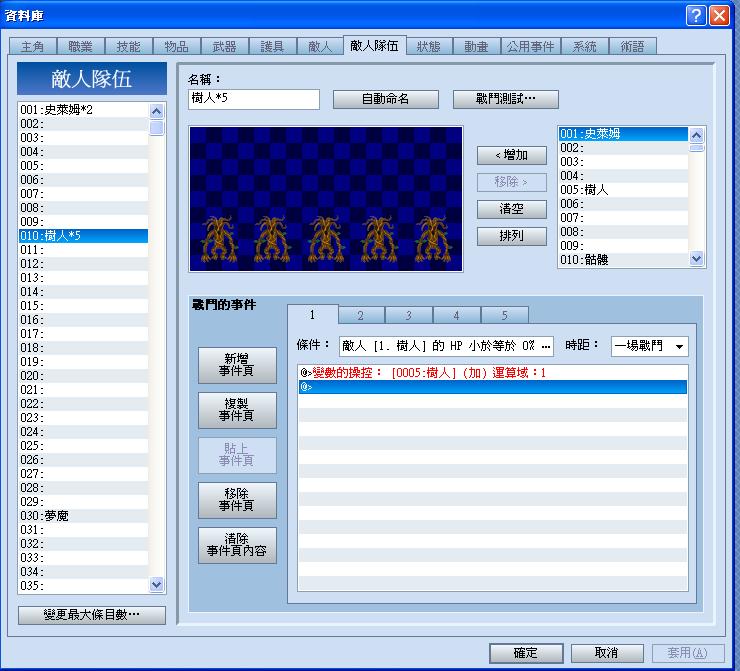Select battle event page tab 4
740x671 pixels.
pos(456,316)
